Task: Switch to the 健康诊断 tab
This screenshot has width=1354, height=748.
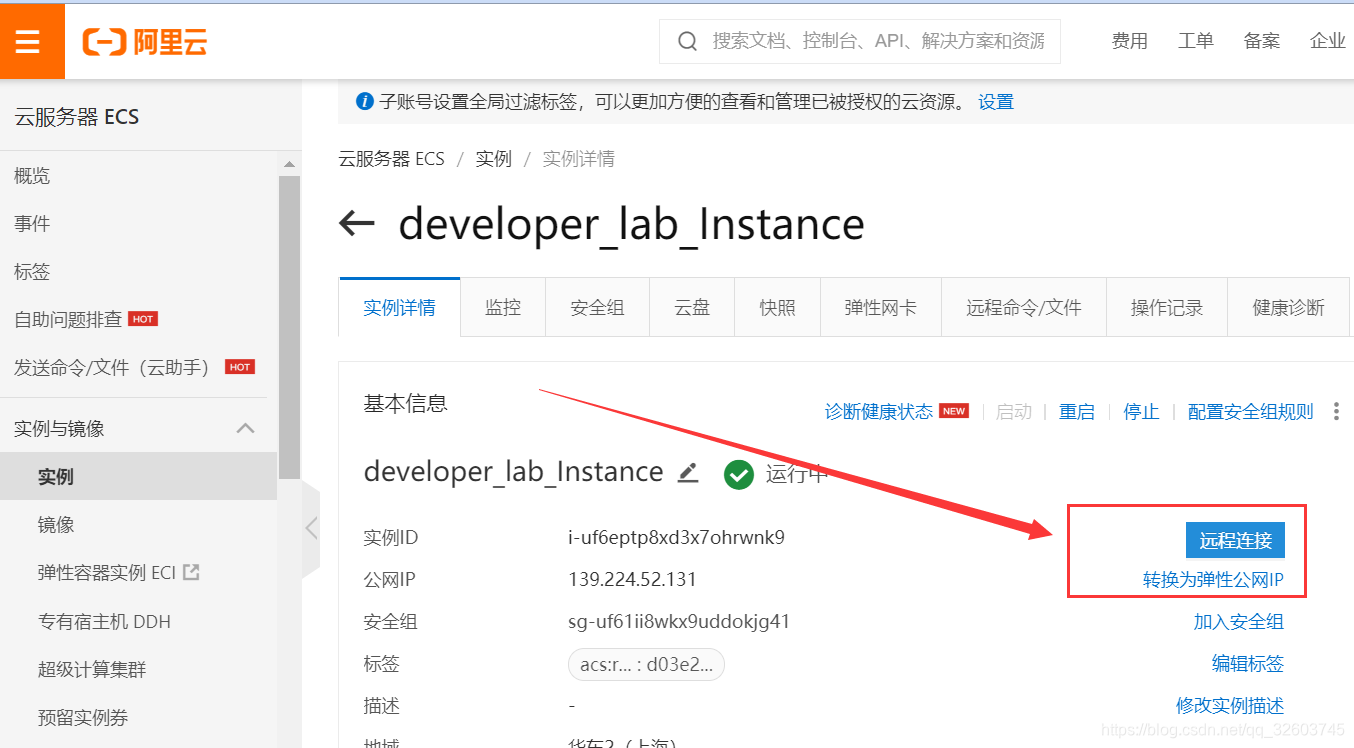Action: 1289,307
